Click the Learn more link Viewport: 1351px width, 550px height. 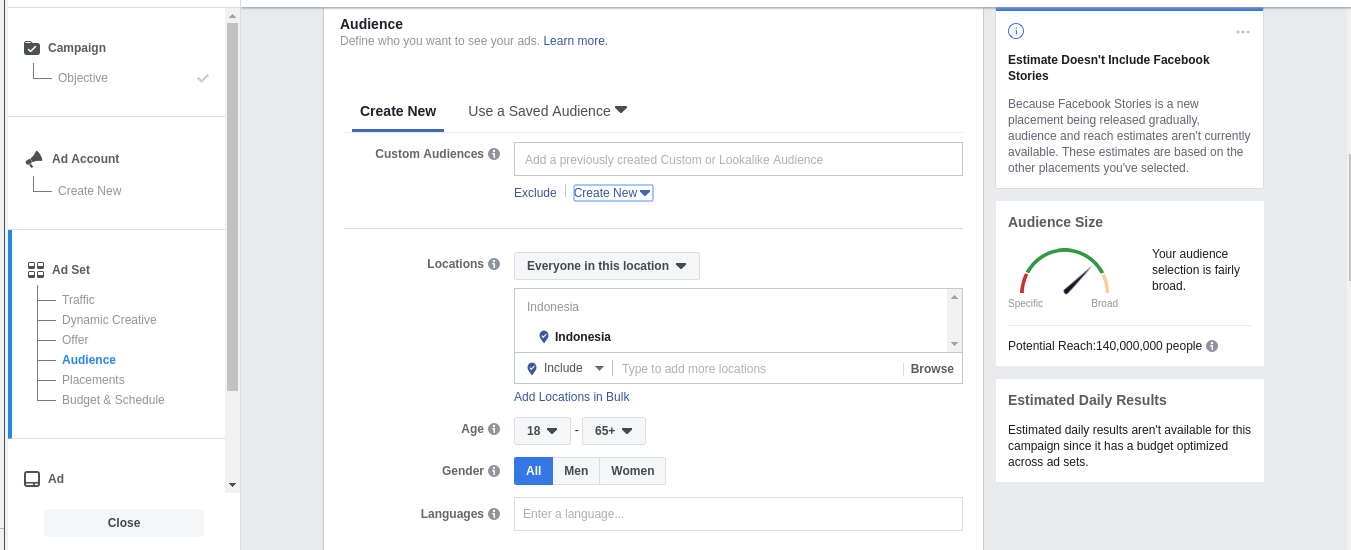pos(575,41)
